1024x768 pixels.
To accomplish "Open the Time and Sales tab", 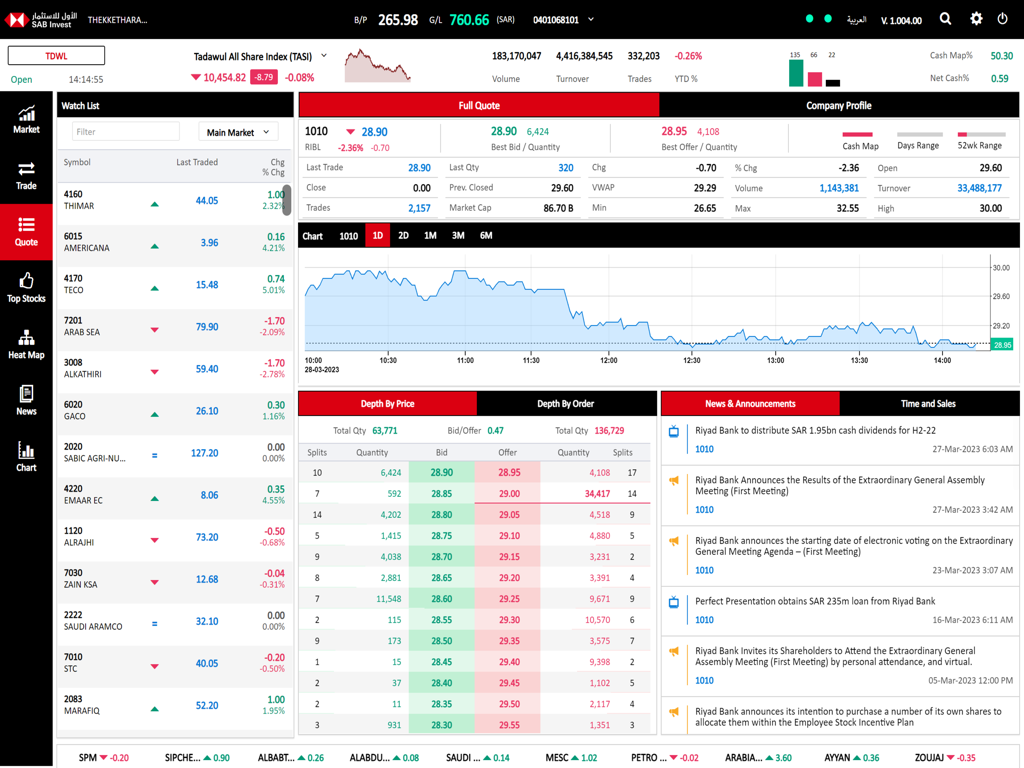I will [929, 403].
